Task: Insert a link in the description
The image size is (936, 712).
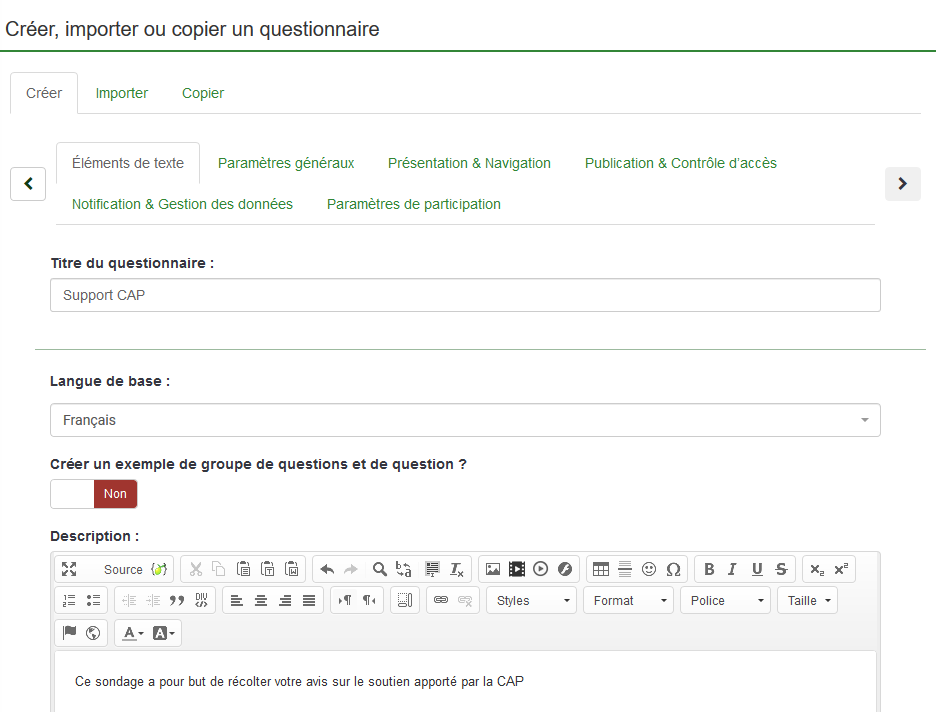Action: pos(441,600)
